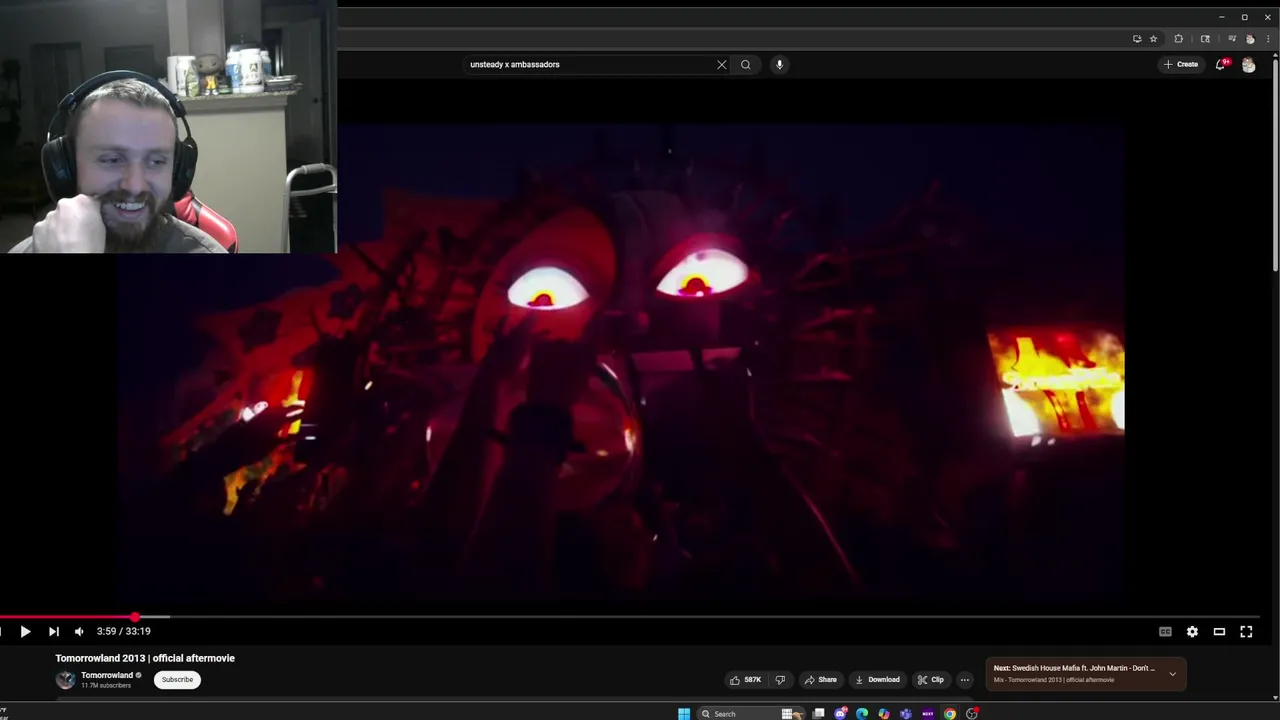Viewport: 1280px width, 720px height.
Task: Maximize the Chrome window
Action: click(x=1244, y=17)
